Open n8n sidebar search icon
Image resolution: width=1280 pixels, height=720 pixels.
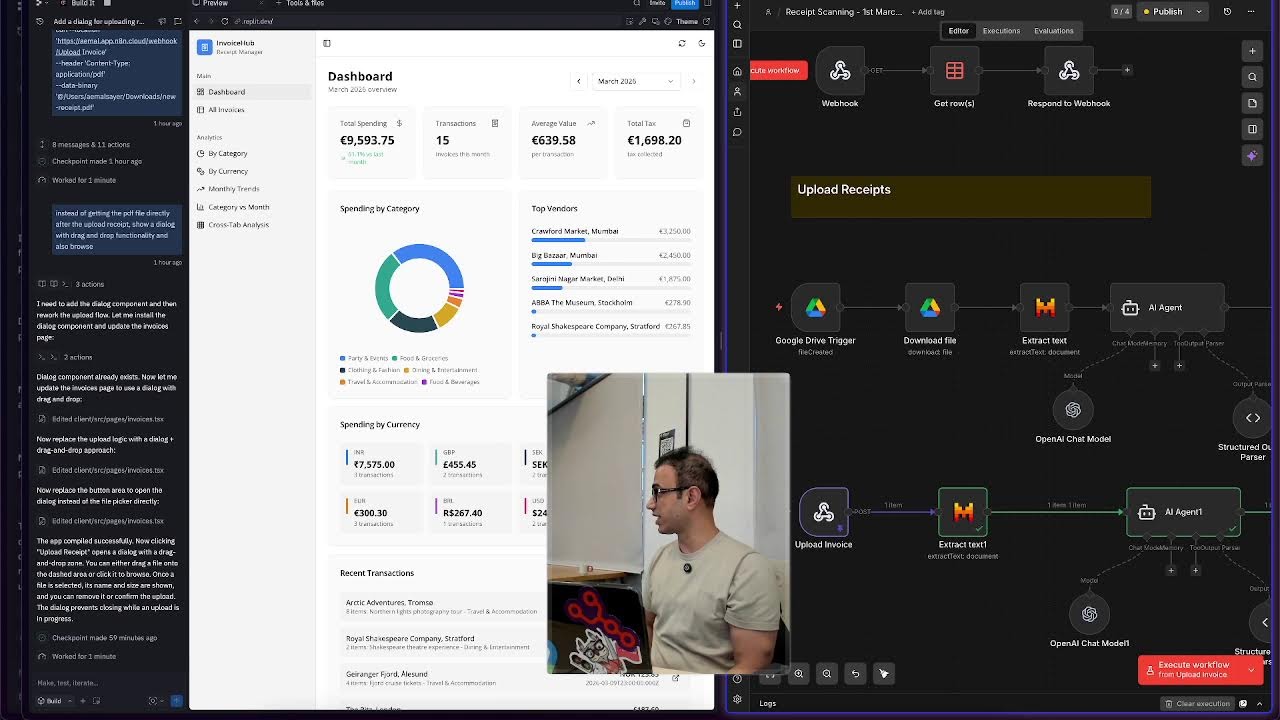click(x=737, y=24)
